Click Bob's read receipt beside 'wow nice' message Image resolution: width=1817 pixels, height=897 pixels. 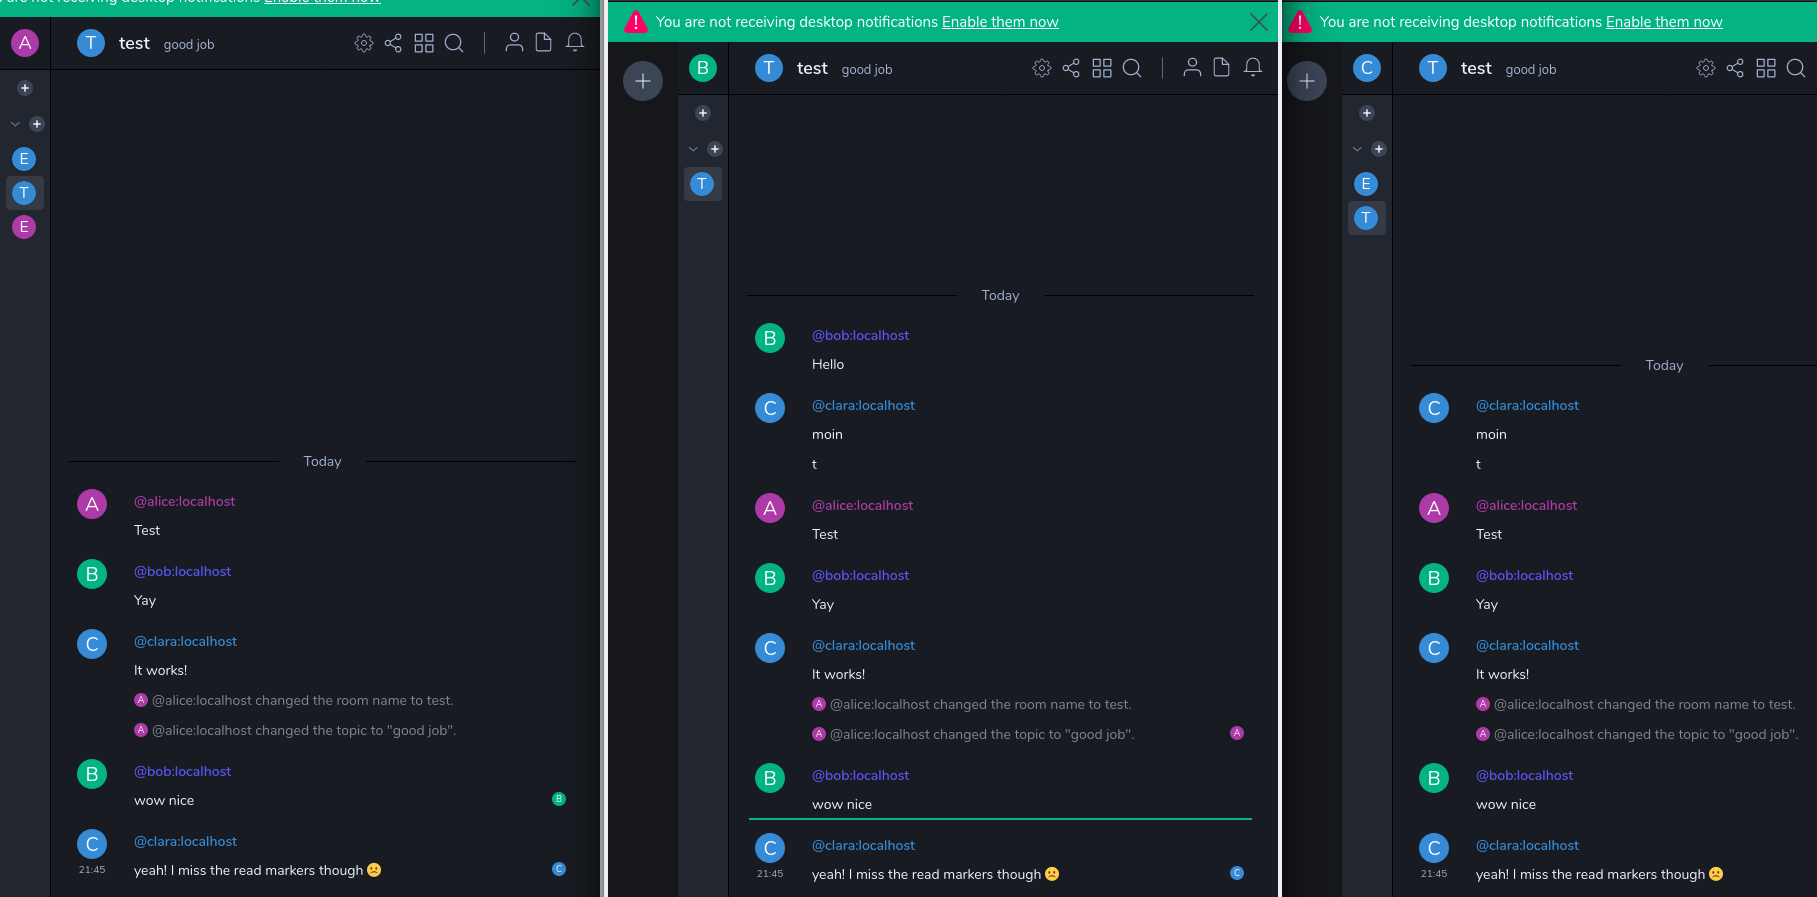(x=559, y=799)
